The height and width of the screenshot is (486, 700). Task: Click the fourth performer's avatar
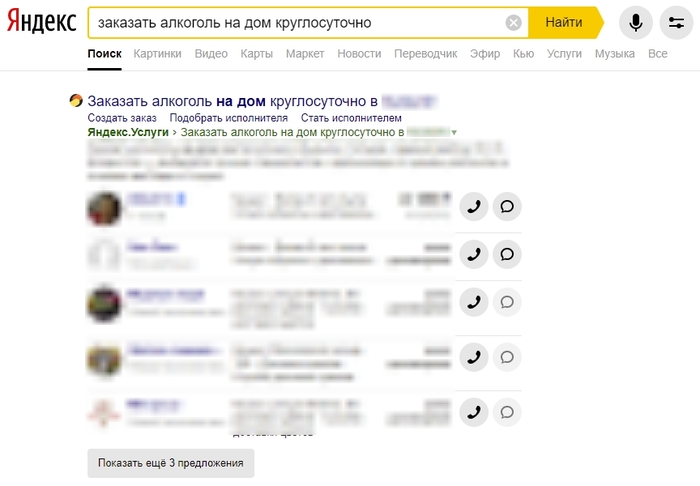coord(104,359)
